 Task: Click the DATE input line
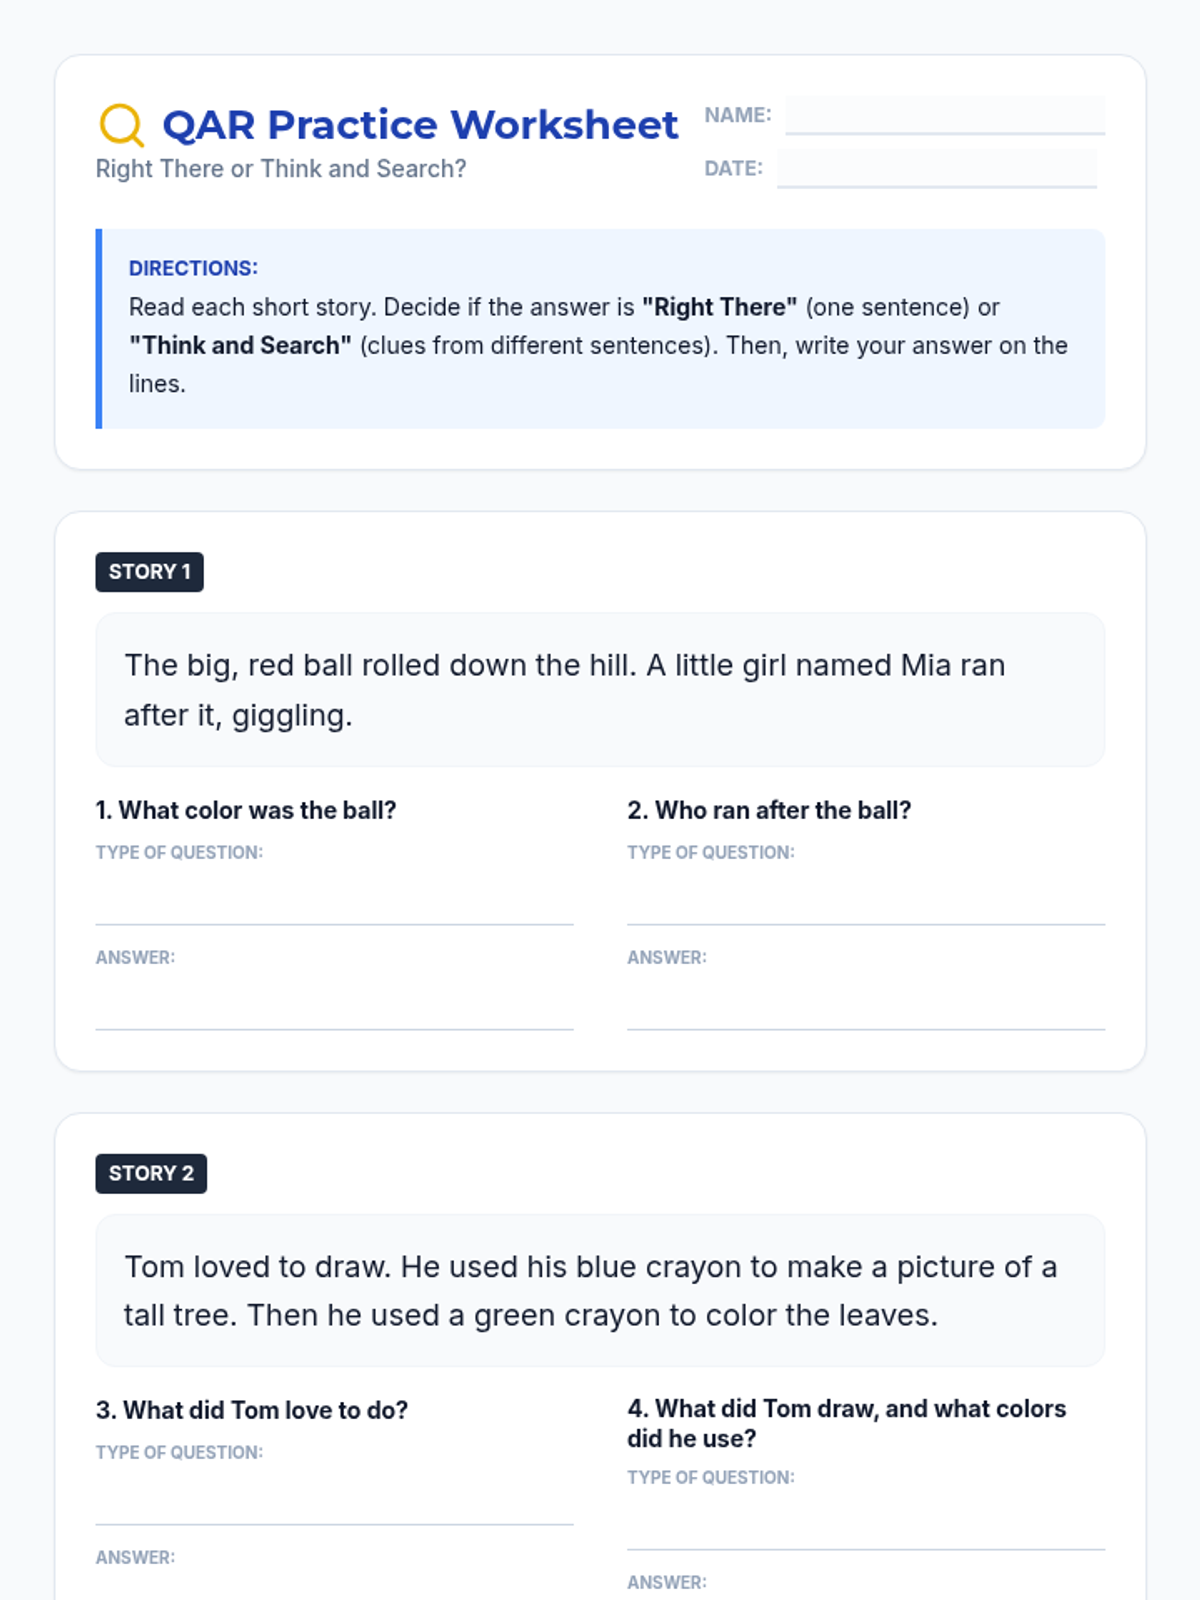coord(937,168)
